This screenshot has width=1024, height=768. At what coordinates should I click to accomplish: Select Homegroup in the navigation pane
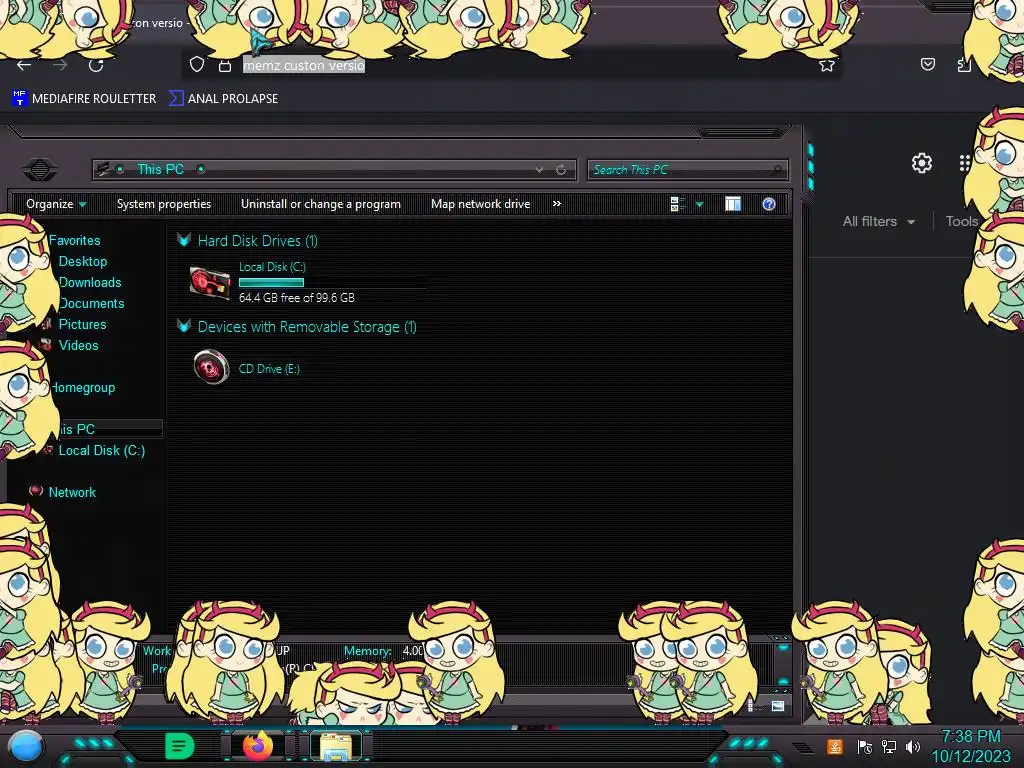pyautogui.click(x=83, y=387)
